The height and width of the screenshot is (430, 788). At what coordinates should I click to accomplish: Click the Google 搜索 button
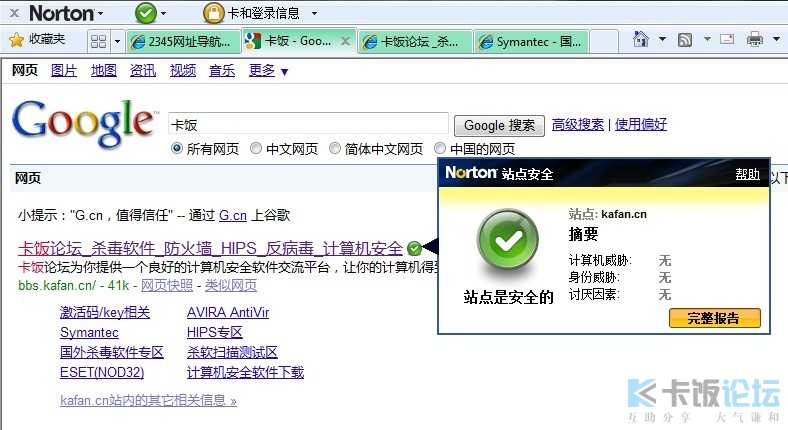tap(499, 125)
